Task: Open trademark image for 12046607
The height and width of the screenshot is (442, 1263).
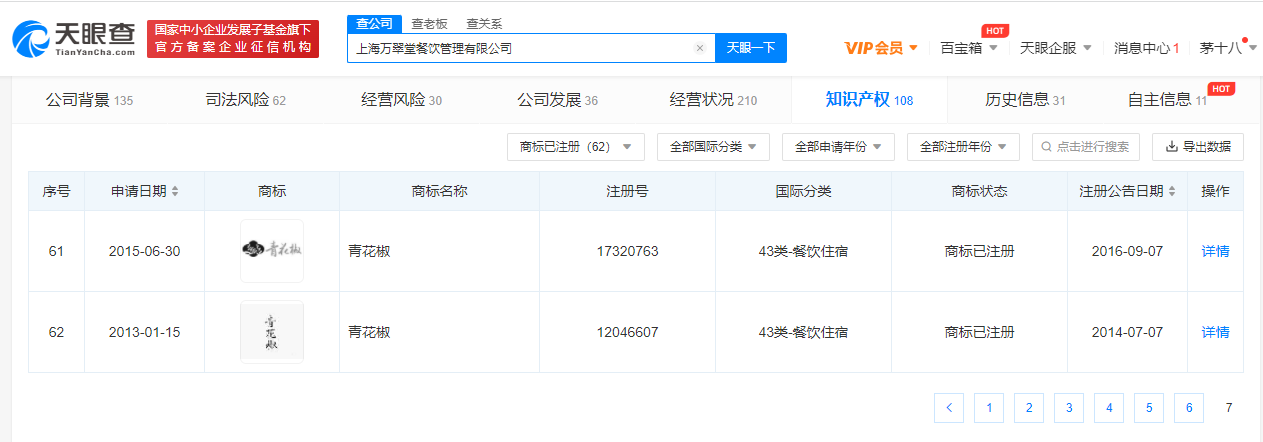Action: (x=272, y=332)
